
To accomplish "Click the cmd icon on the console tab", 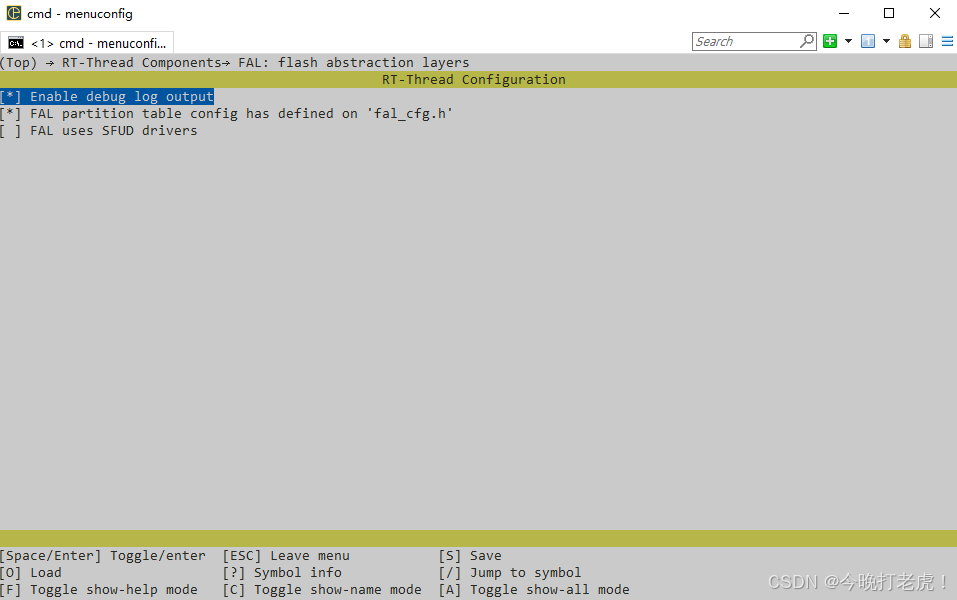I will point(14,43).
